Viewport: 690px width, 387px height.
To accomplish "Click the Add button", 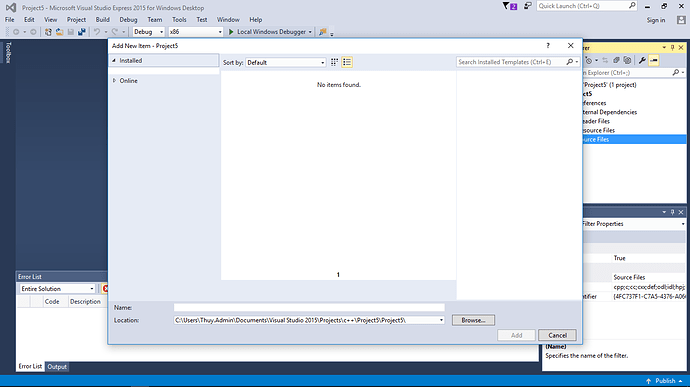I will click(x=516, y=335).
